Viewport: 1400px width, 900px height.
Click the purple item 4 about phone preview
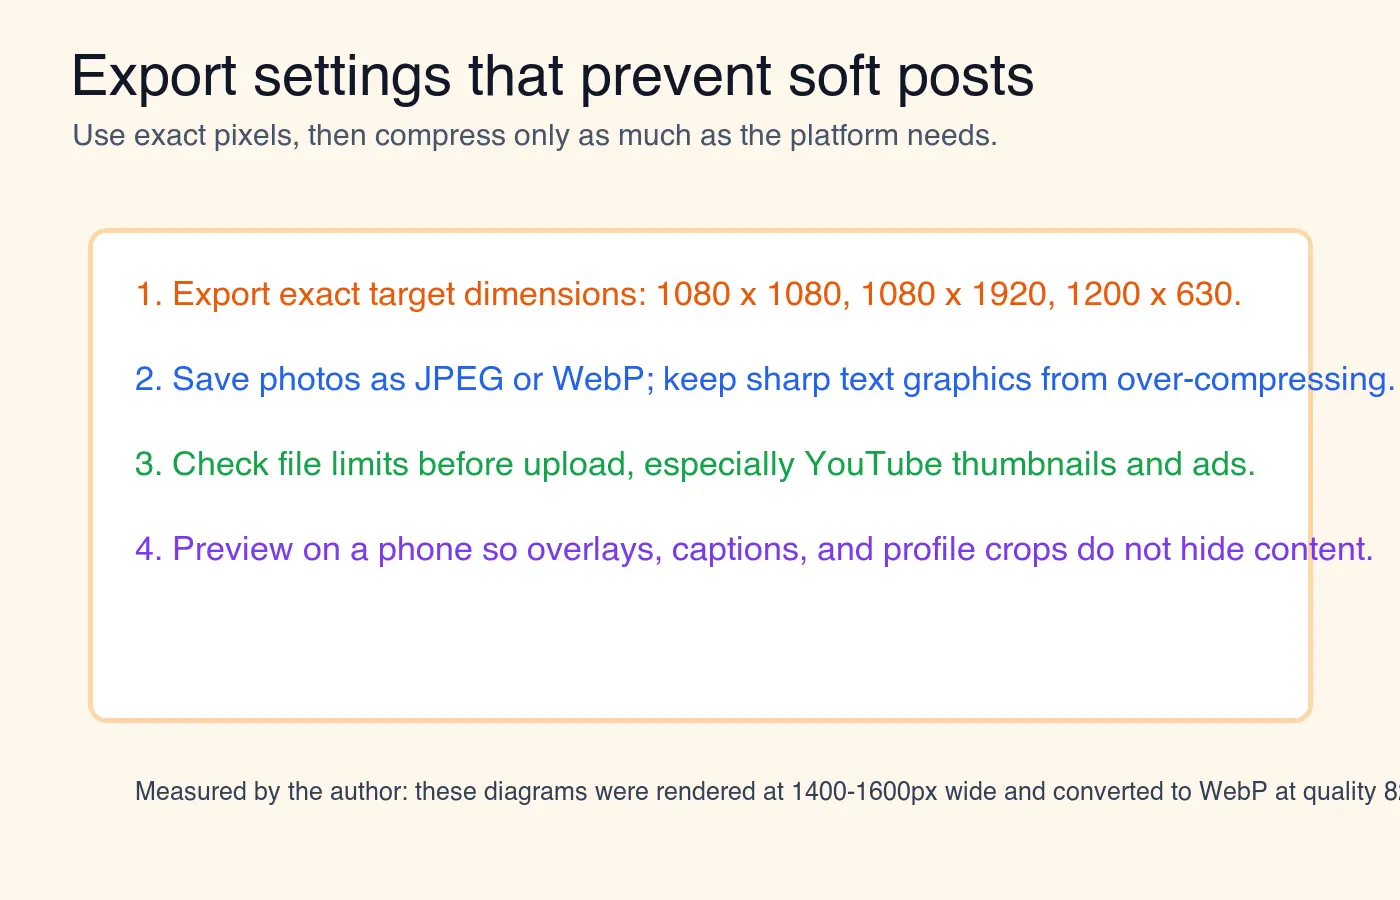pos(754,549)
